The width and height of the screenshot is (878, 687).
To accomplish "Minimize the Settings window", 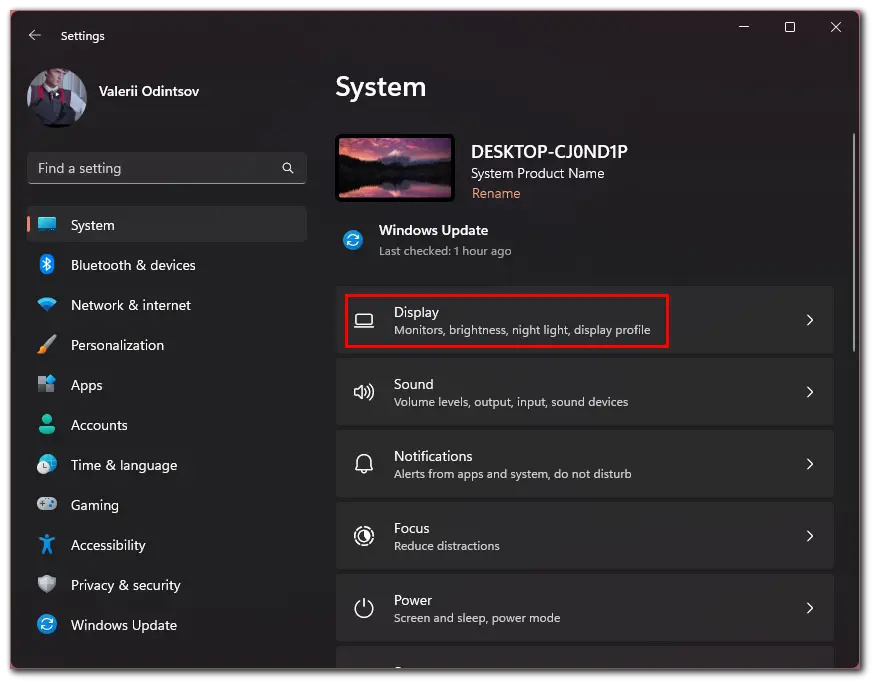I will (744, 27).
